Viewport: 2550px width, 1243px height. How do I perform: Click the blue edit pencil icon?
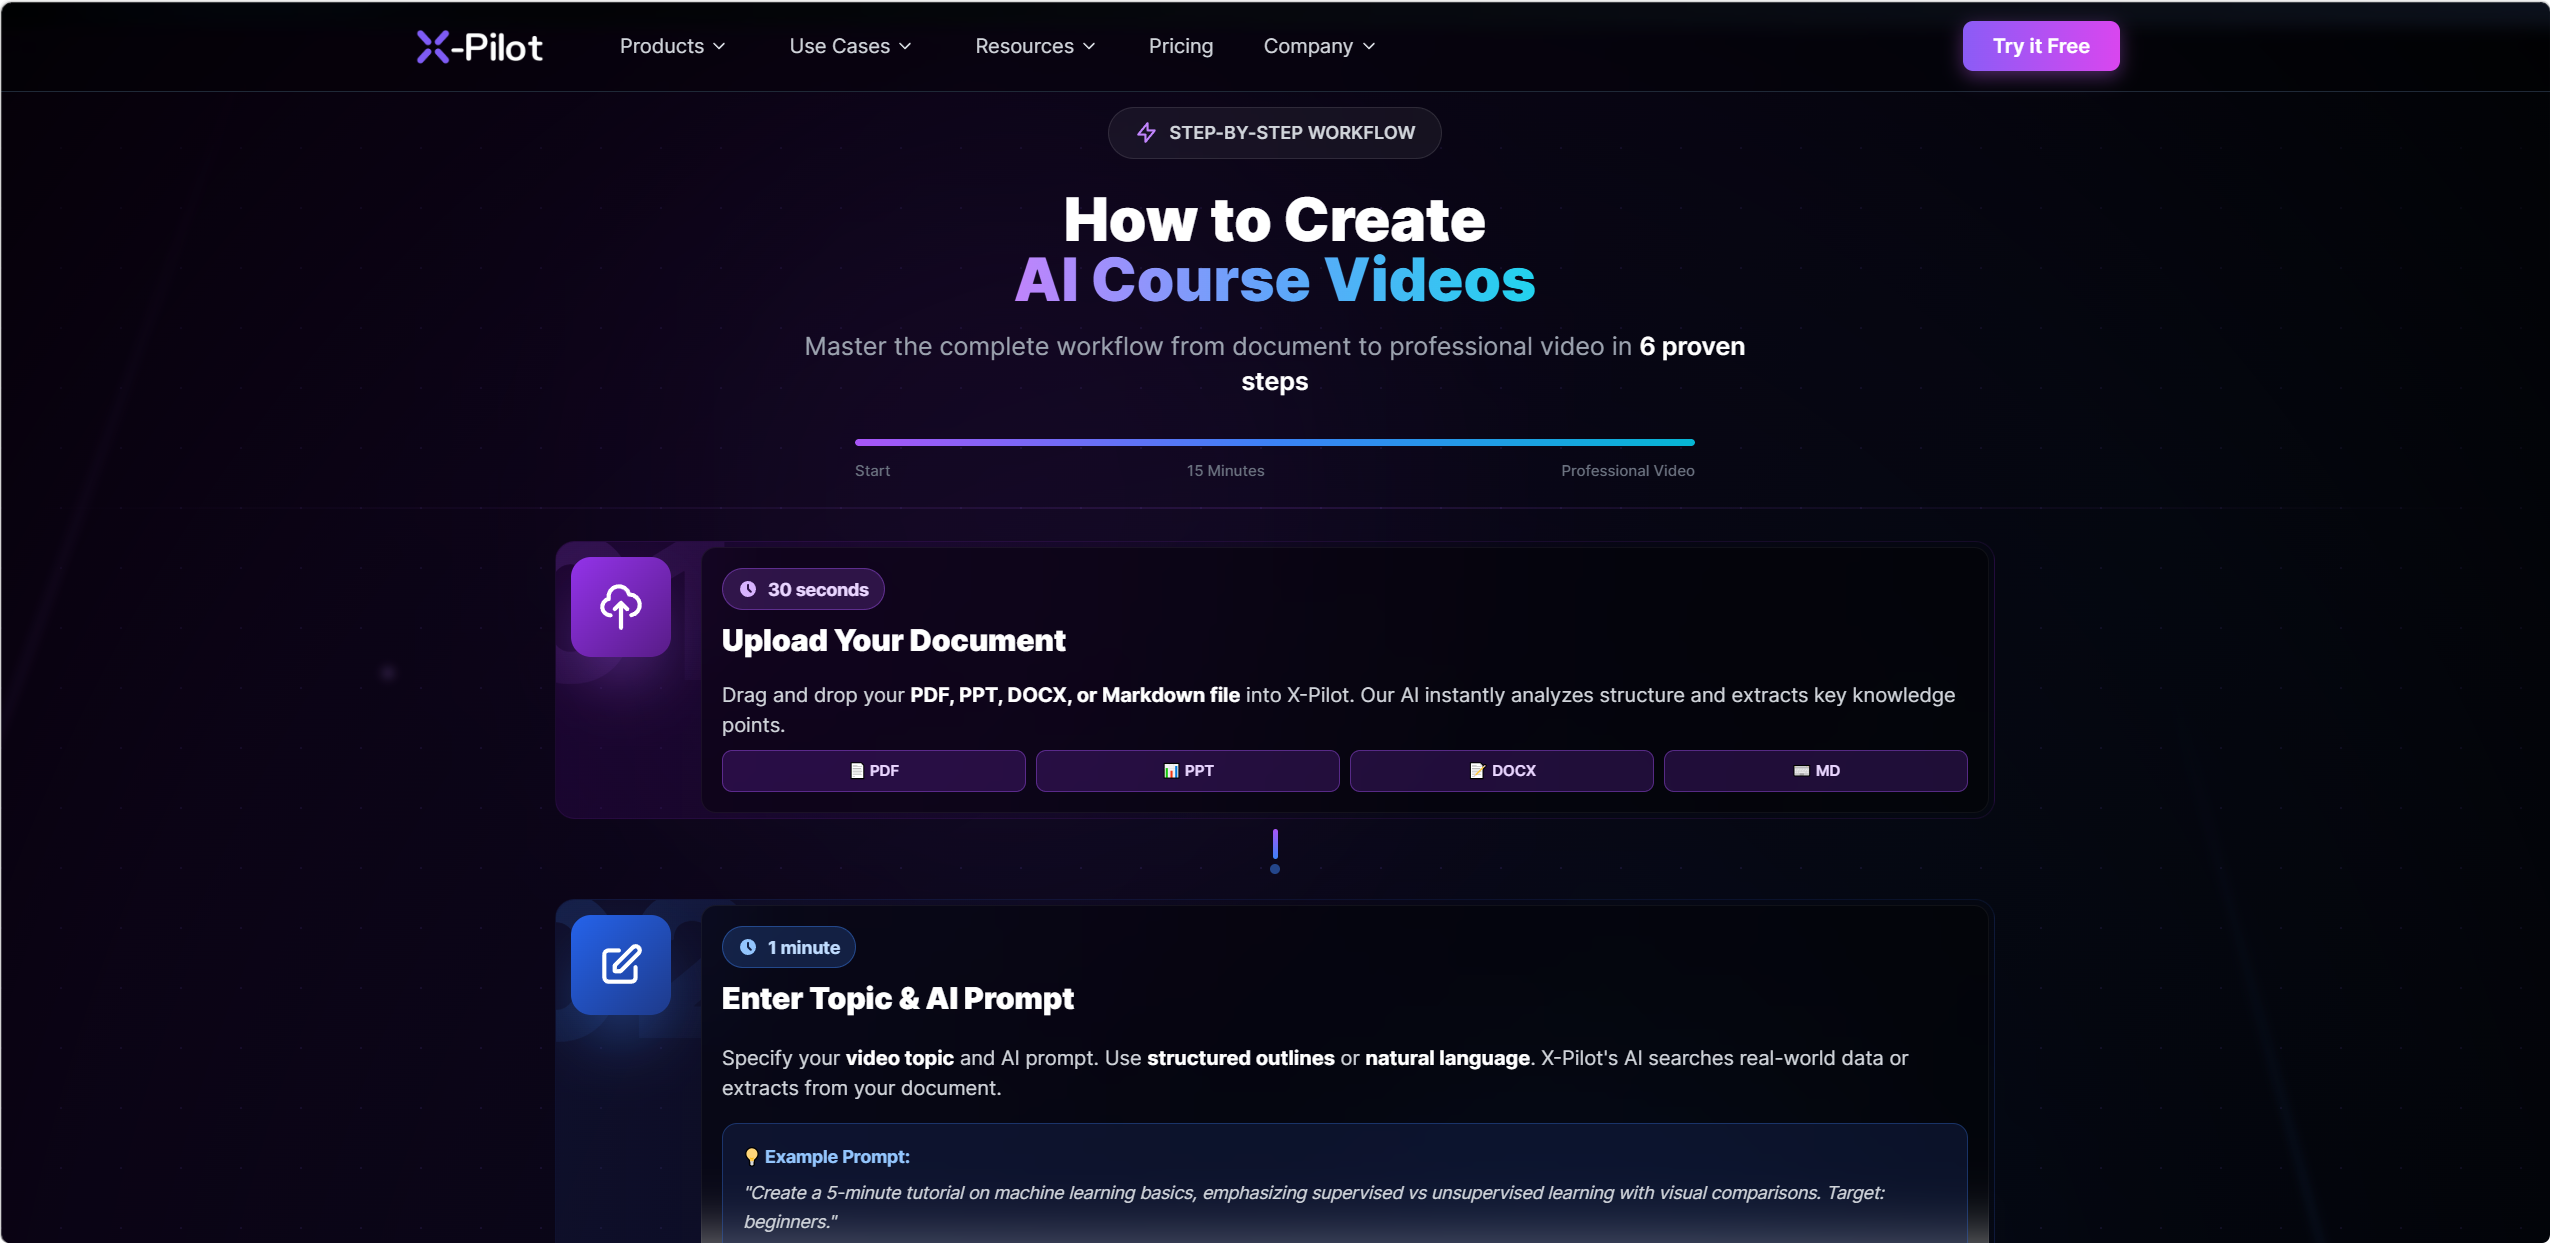[x=620, y=964]
